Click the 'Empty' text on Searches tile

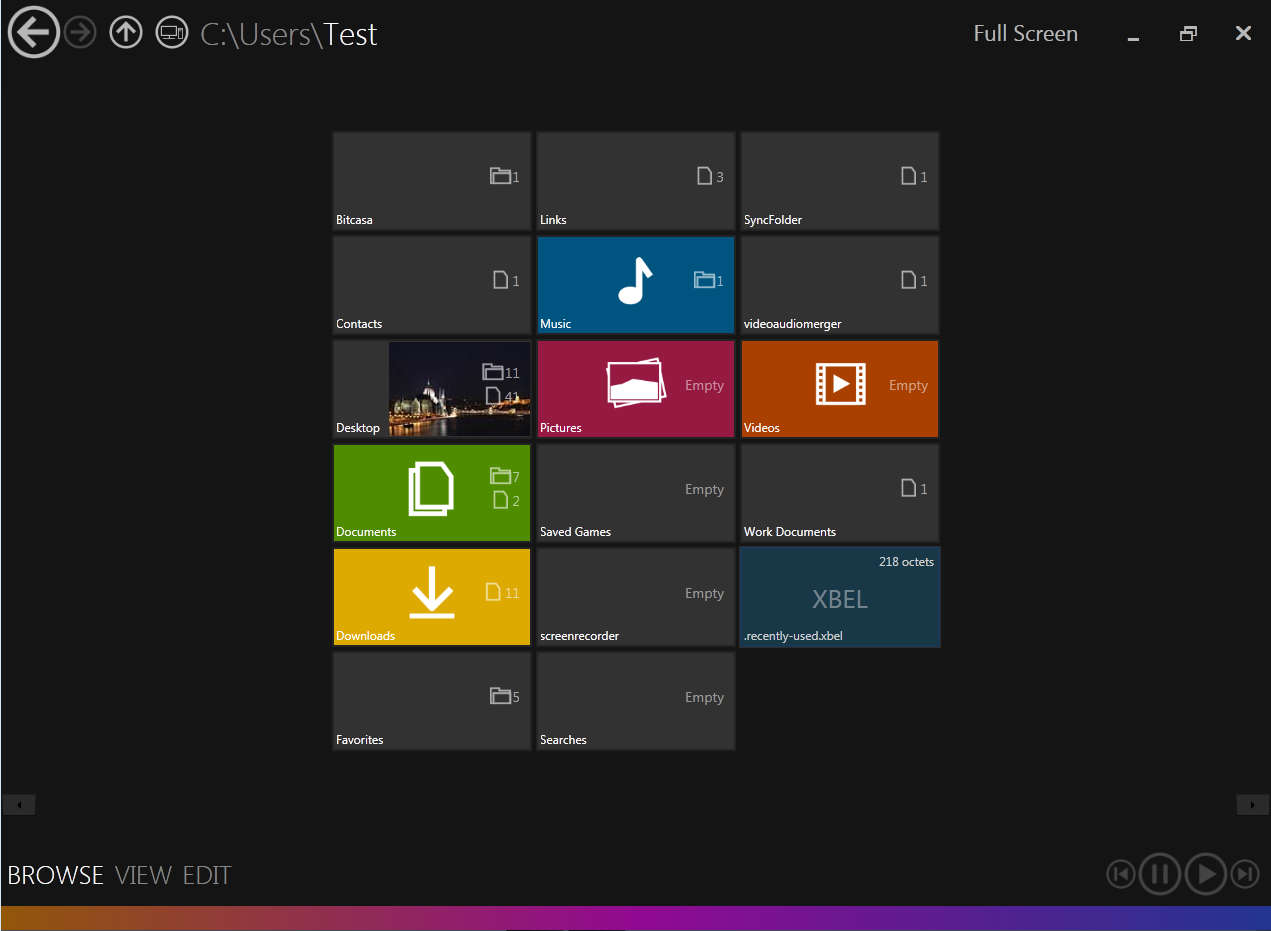pyautogui.click(x=704, y=698)
